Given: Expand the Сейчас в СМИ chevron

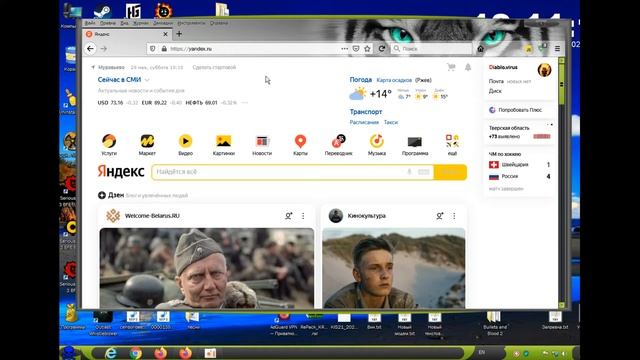Looking at the screenshot, I should (147, 80).
